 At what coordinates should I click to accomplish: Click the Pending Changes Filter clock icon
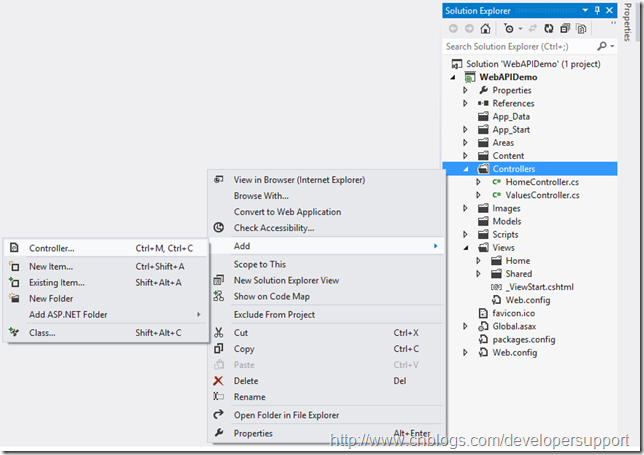pyautogui.click(x=509, y=28)
